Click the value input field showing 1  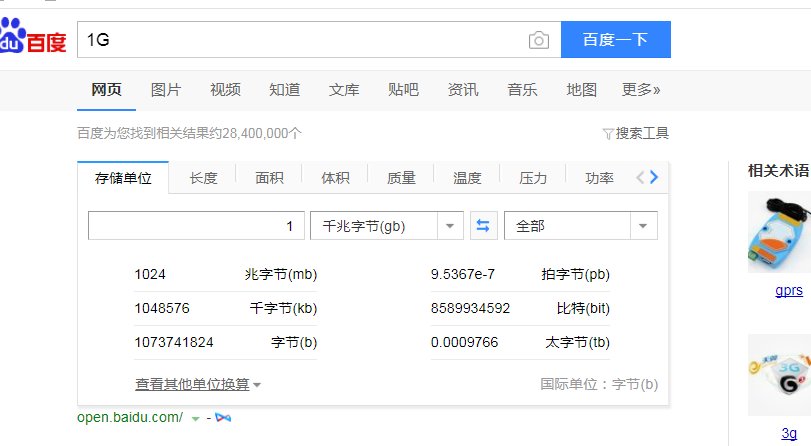coord(196,226)
